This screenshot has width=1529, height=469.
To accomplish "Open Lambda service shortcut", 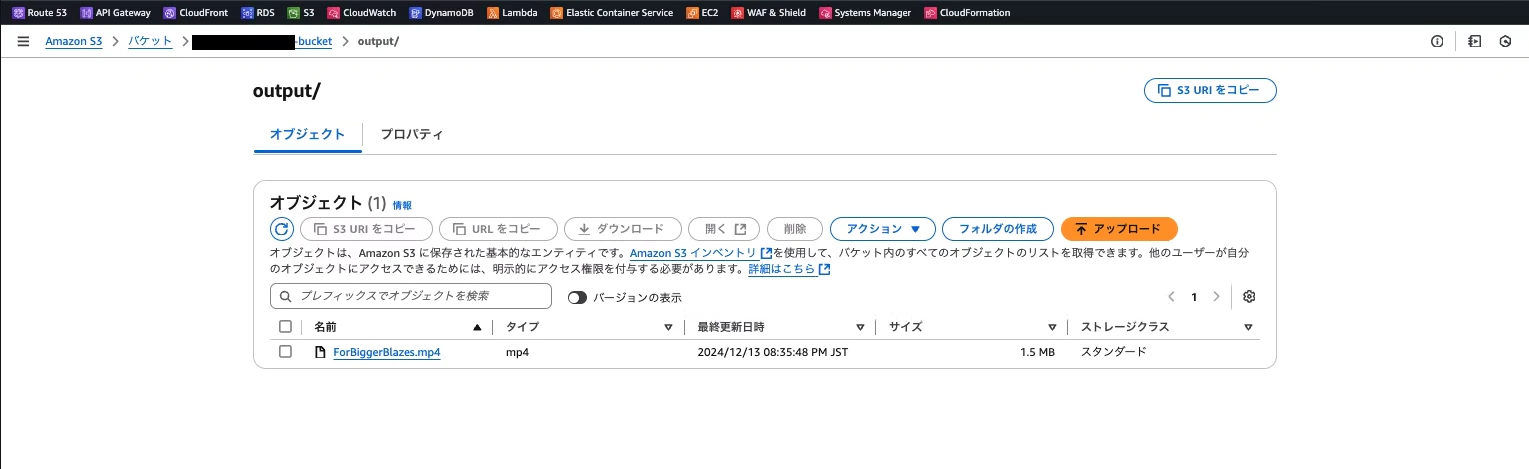I will pos(512,13).
